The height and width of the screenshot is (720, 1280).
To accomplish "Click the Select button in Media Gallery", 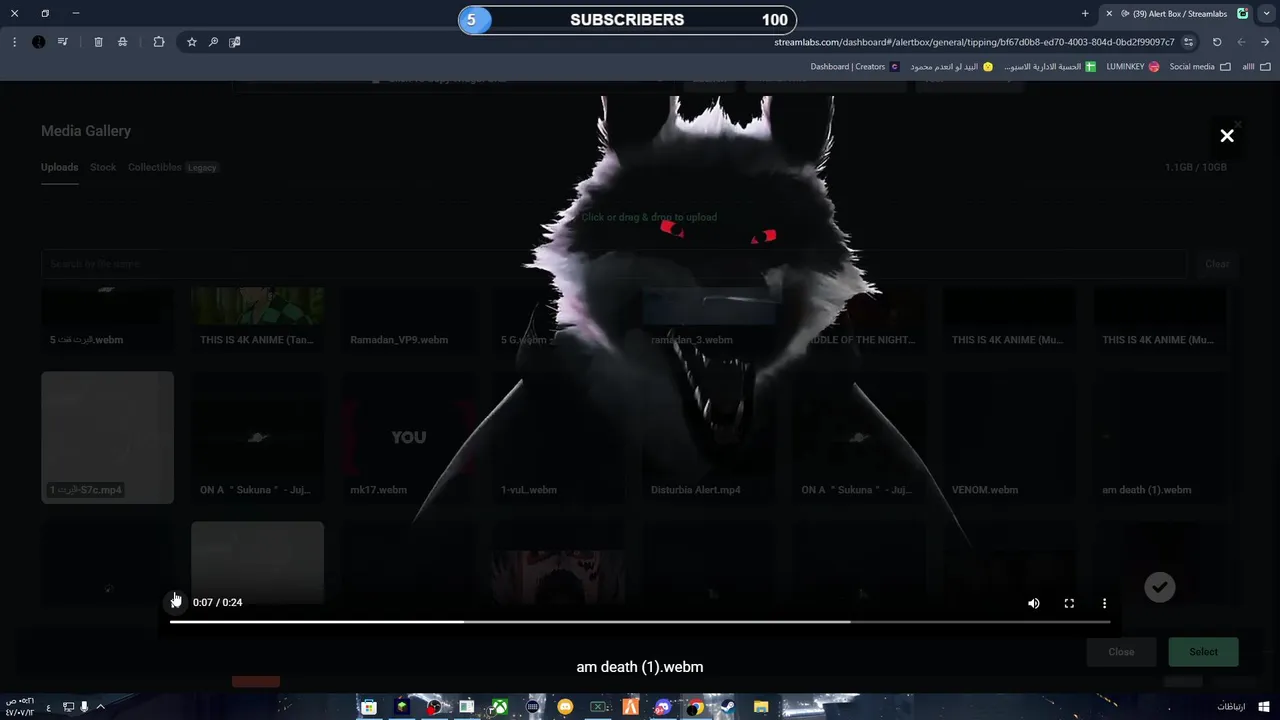I will coord(1203,652).
